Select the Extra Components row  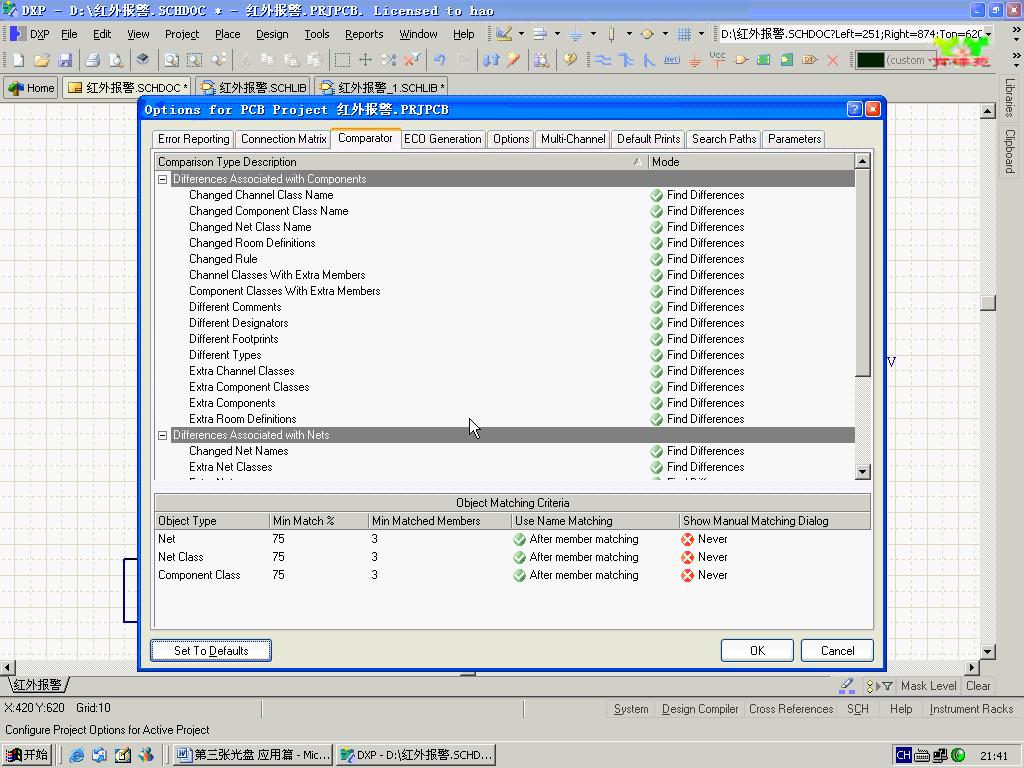coord(505,403)
